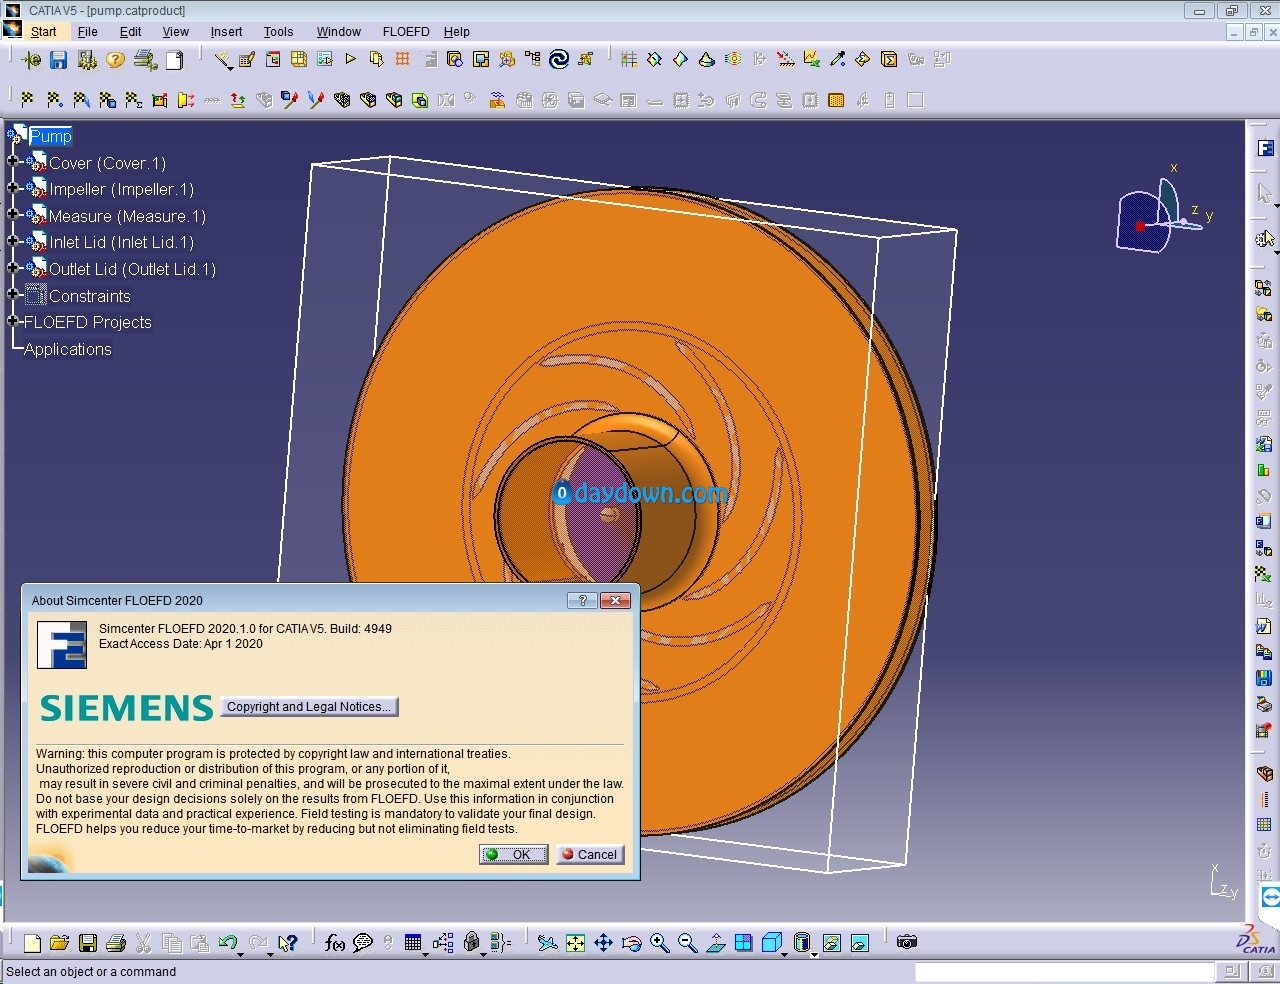Screen dimensions: 1280x984
Task: Launch the FLOEFD wizard wand icon
Action: click(222, 60)
